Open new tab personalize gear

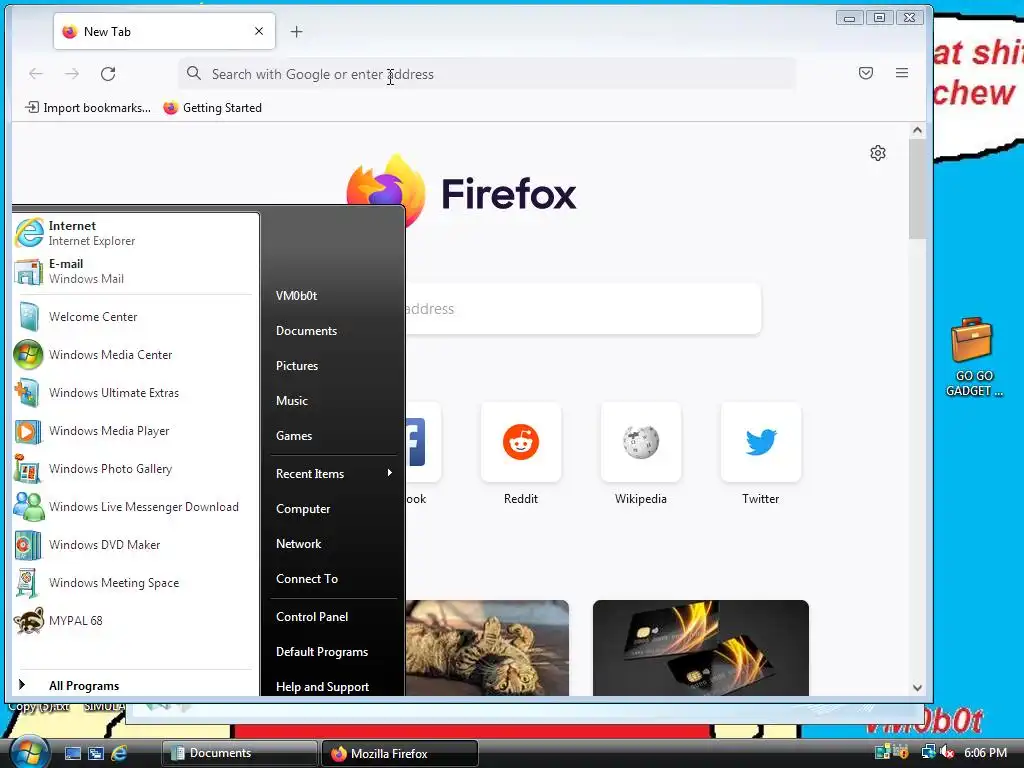pos(878,153)
